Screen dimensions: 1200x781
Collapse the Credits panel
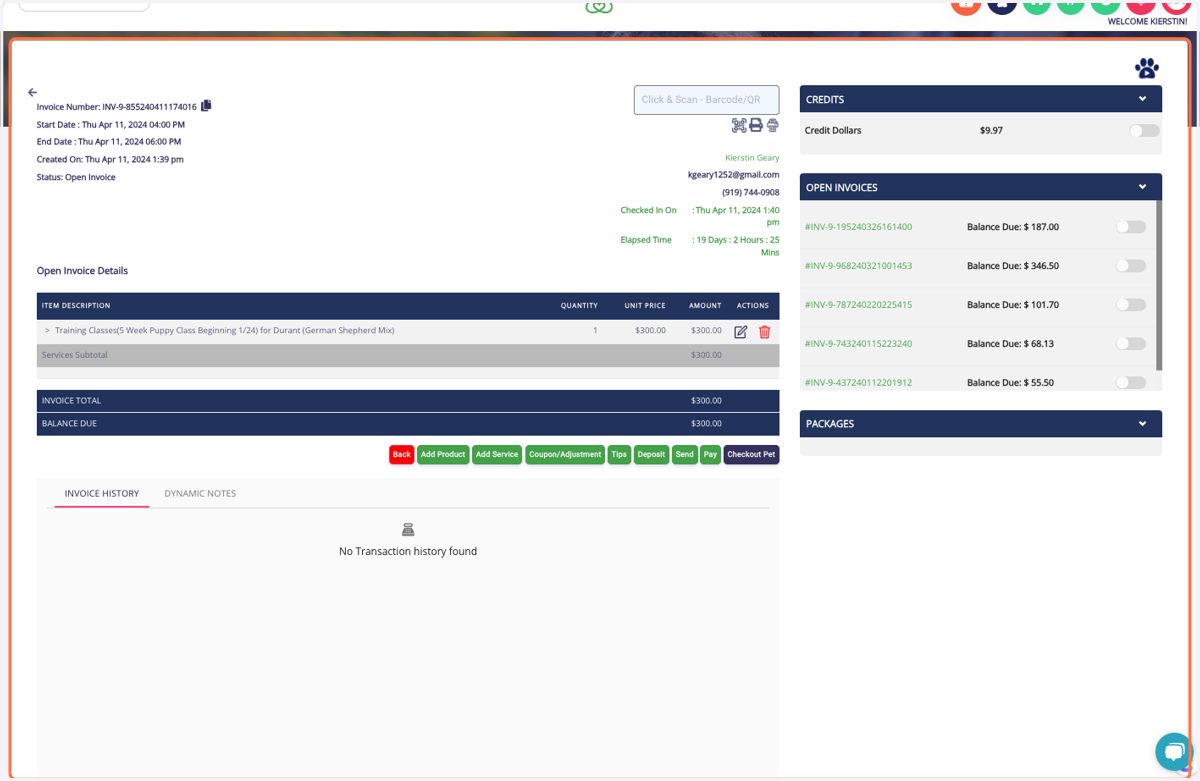click(1142, 99)
